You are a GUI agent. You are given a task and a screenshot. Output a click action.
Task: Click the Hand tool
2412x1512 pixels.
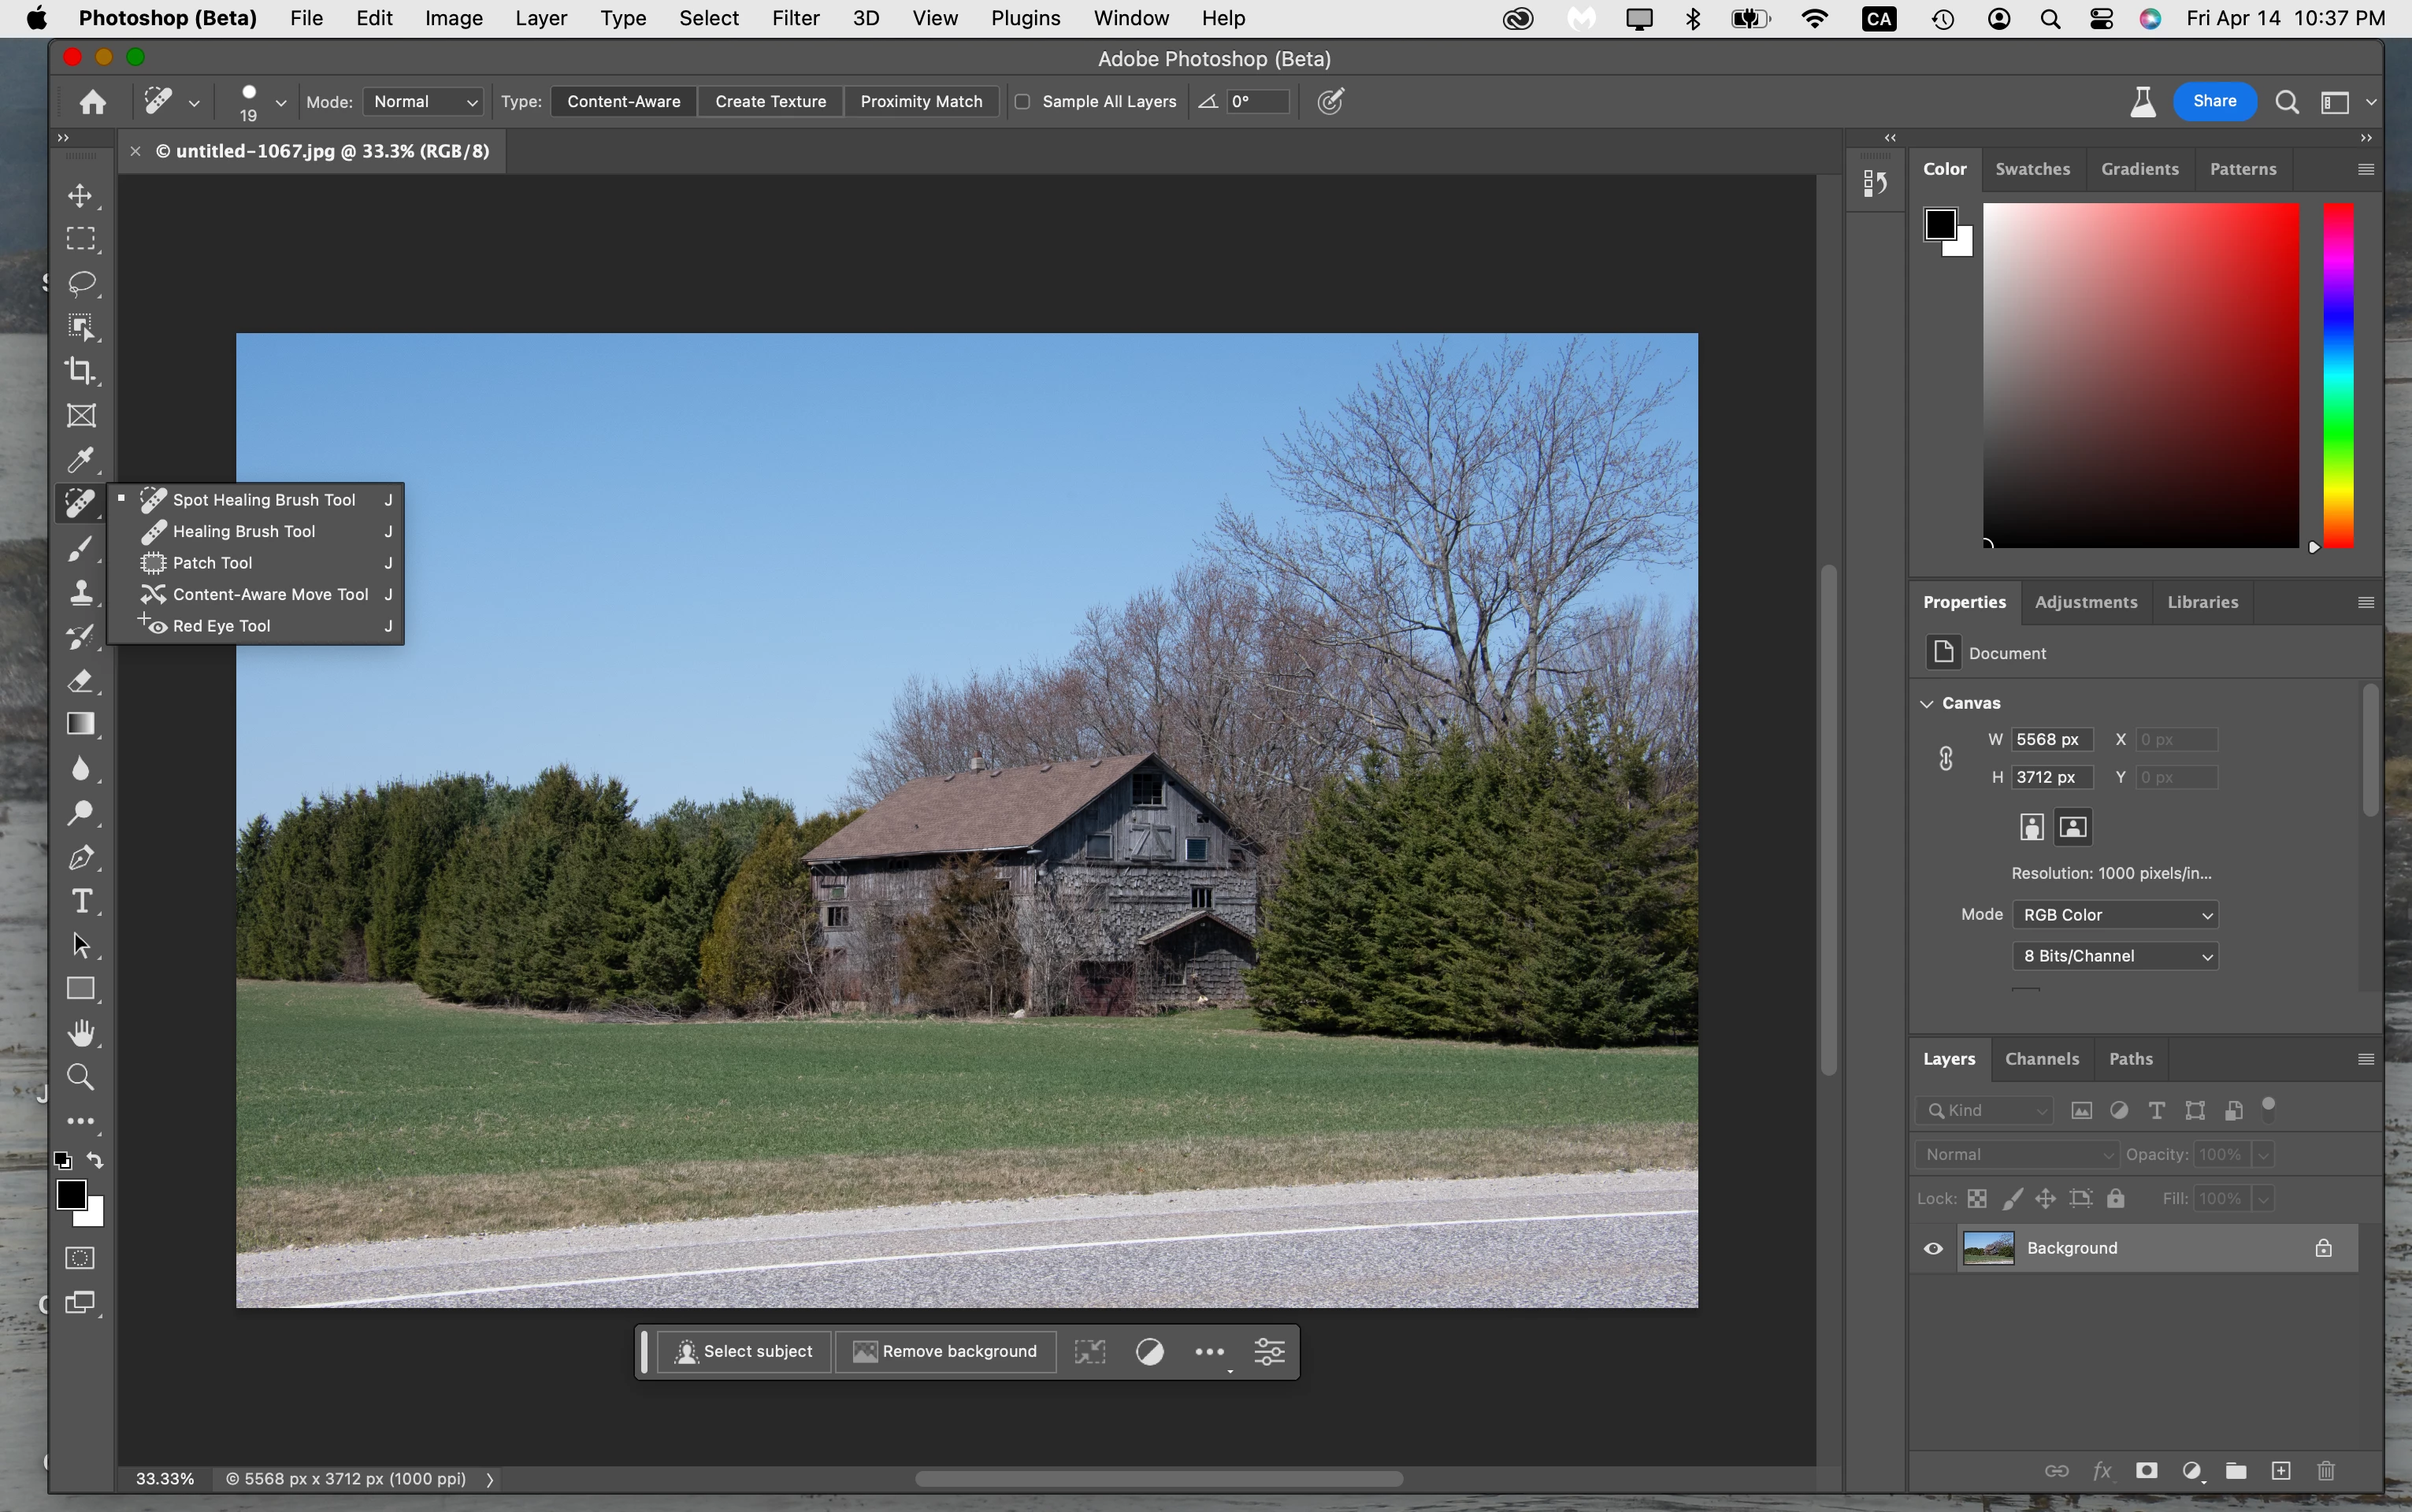[x=81, y=1033]
